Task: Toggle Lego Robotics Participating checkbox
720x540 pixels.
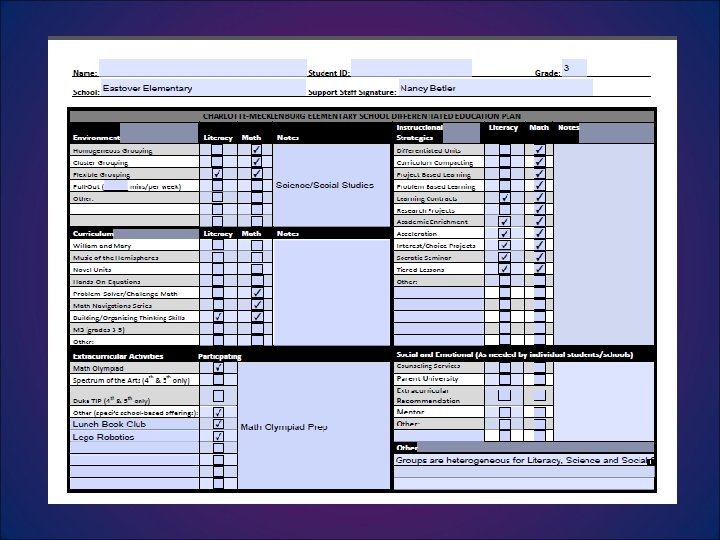Action: pos(219,436)
